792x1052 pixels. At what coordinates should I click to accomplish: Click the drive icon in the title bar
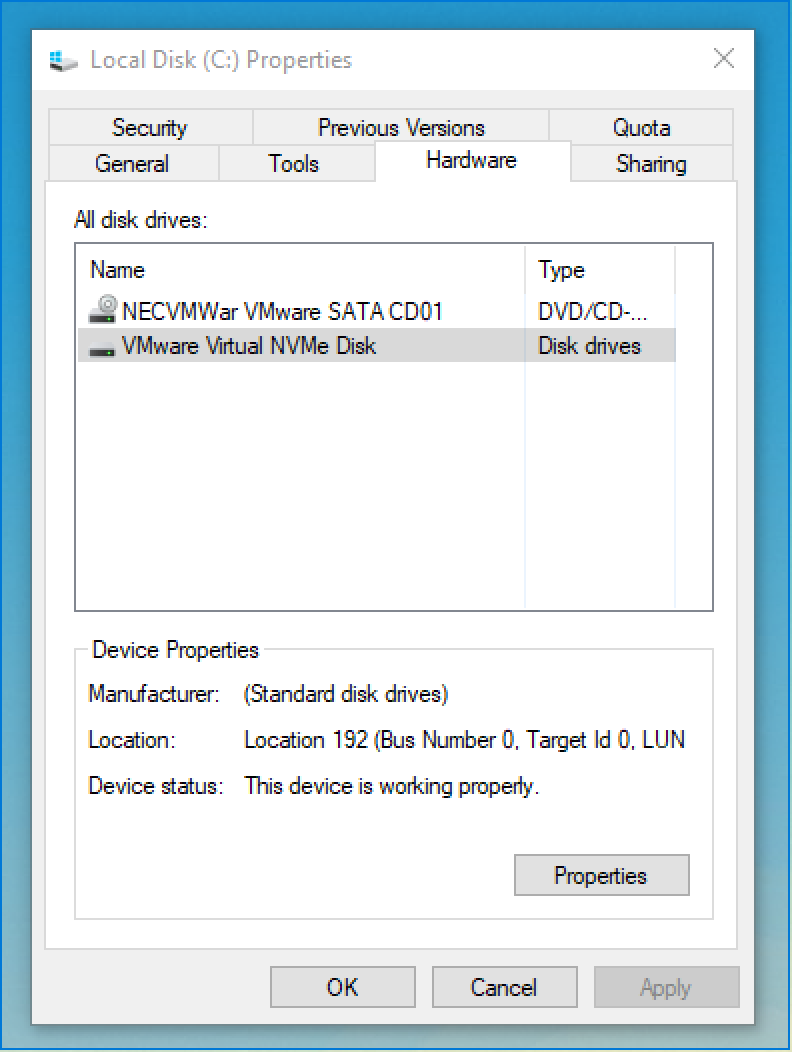(63, 60)
